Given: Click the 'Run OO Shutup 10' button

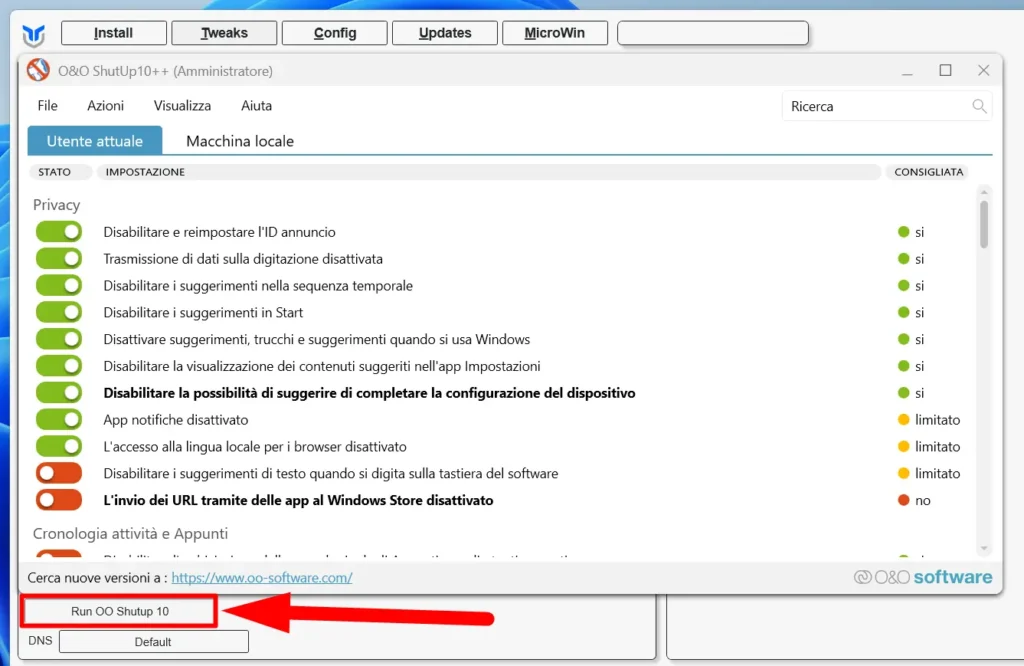Looking at the screenshot, I should [120, 611].
